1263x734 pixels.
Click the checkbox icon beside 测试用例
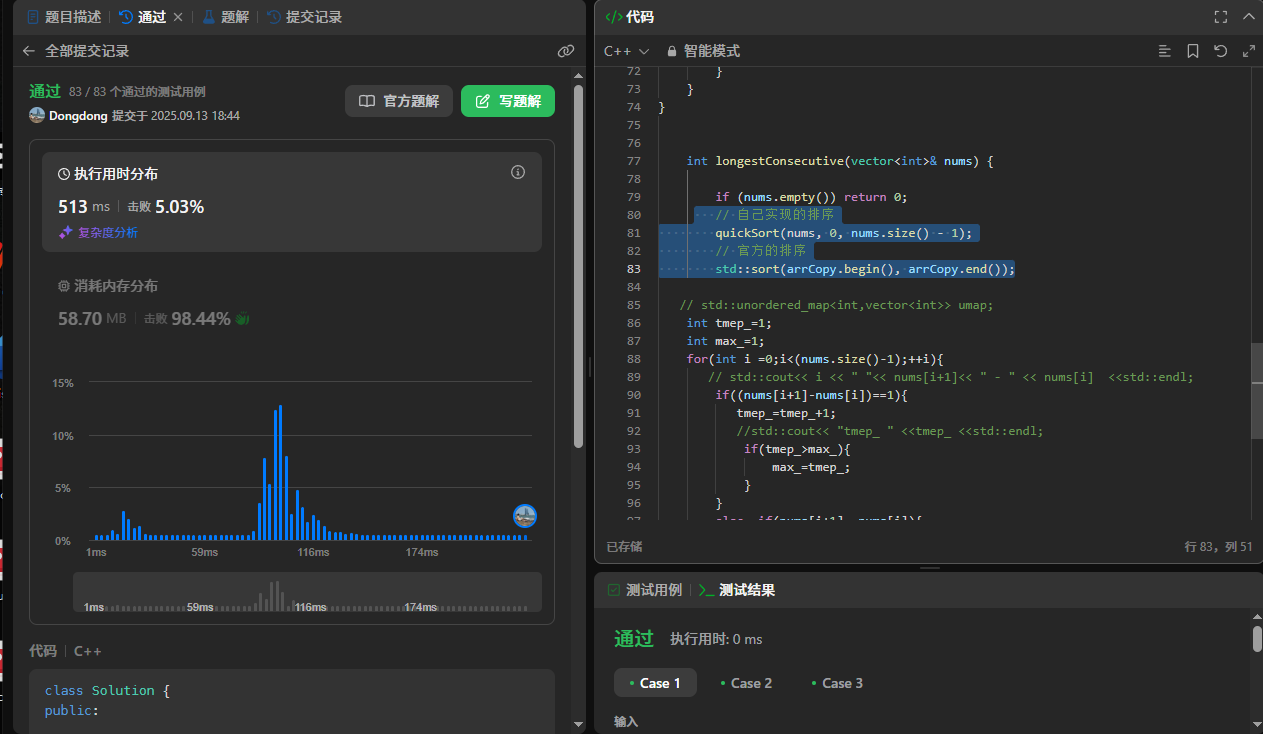point(614,590)
